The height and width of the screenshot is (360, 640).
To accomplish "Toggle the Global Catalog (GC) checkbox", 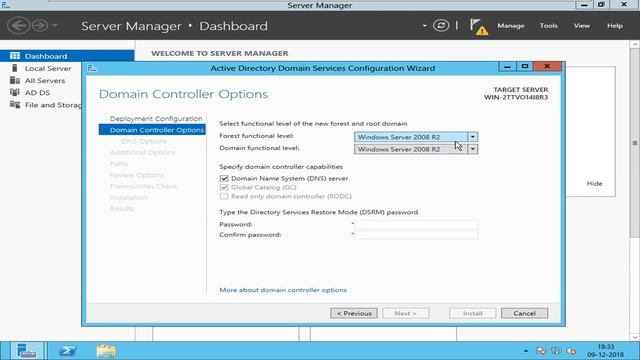I will click(224, 187).
